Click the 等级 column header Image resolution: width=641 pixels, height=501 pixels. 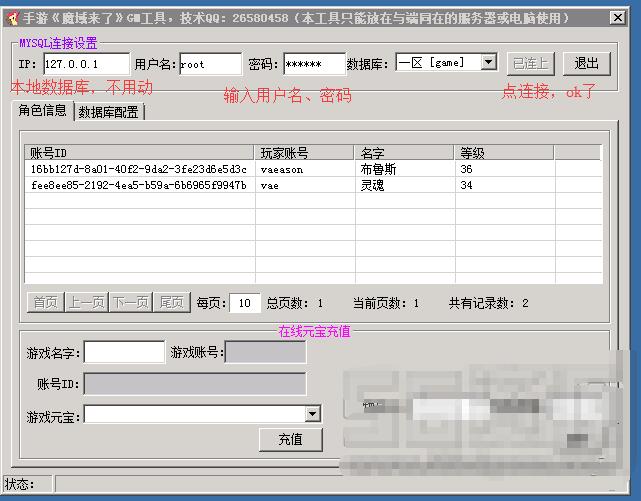(x=505, y=153)
